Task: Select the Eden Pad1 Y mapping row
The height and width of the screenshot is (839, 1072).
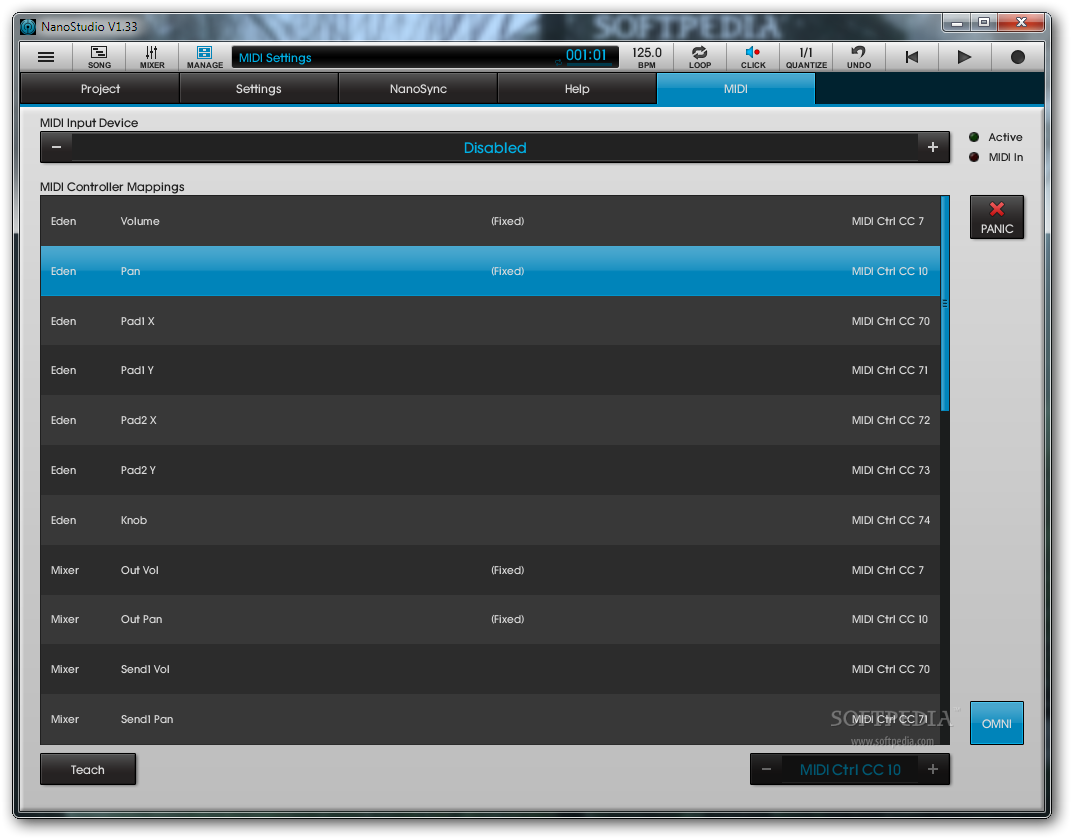Action: coord(490,370)
